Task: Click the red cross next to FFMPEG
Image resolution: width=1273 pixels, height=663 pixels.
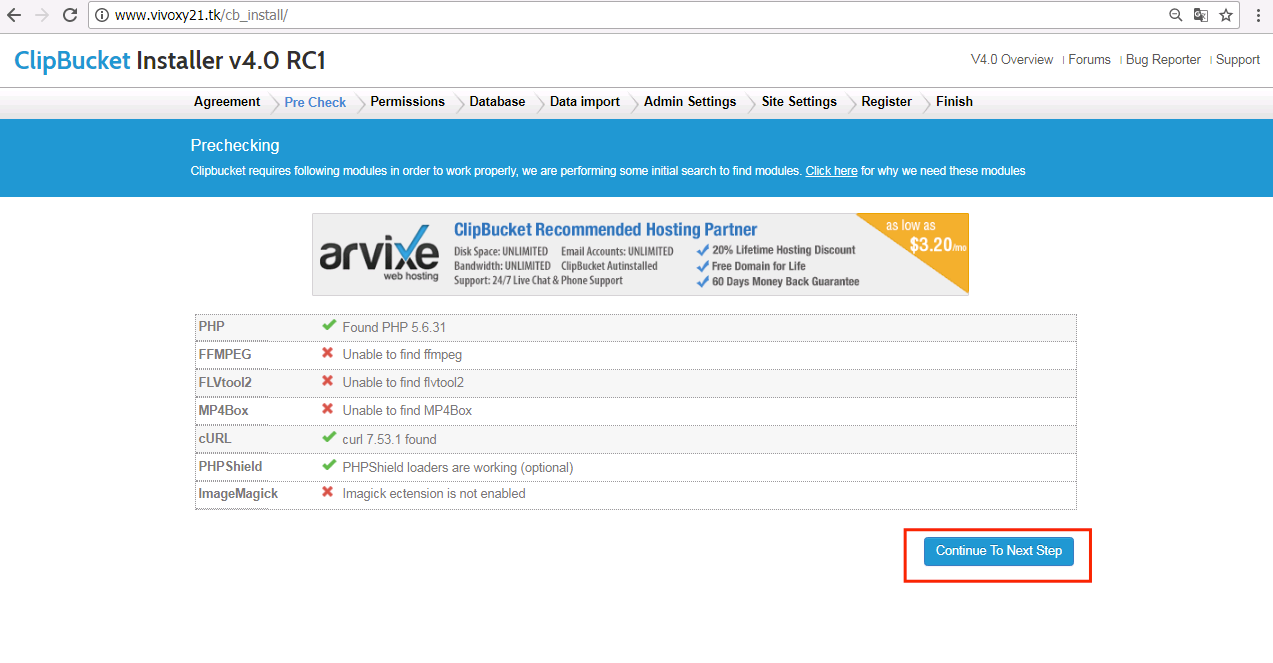Action: 328,353
